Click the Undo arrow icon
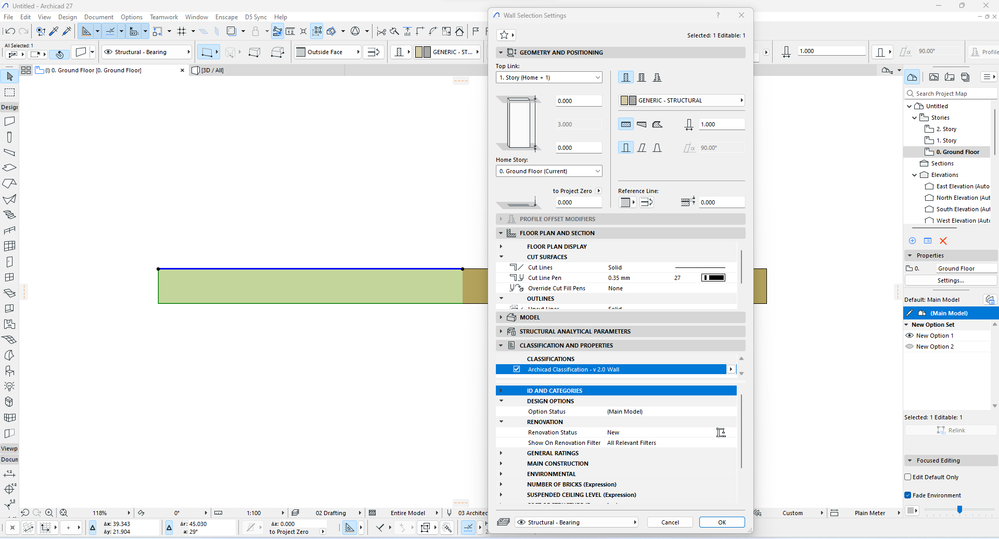This screenshot has width=999, height=539. (x=10, y=31)
